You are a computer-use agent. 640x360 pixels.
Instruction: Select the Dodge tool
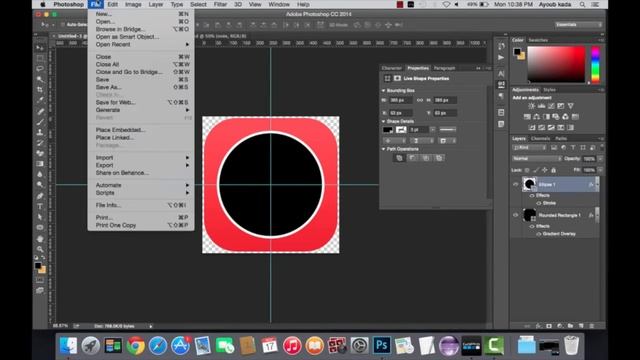click(40, 185)
